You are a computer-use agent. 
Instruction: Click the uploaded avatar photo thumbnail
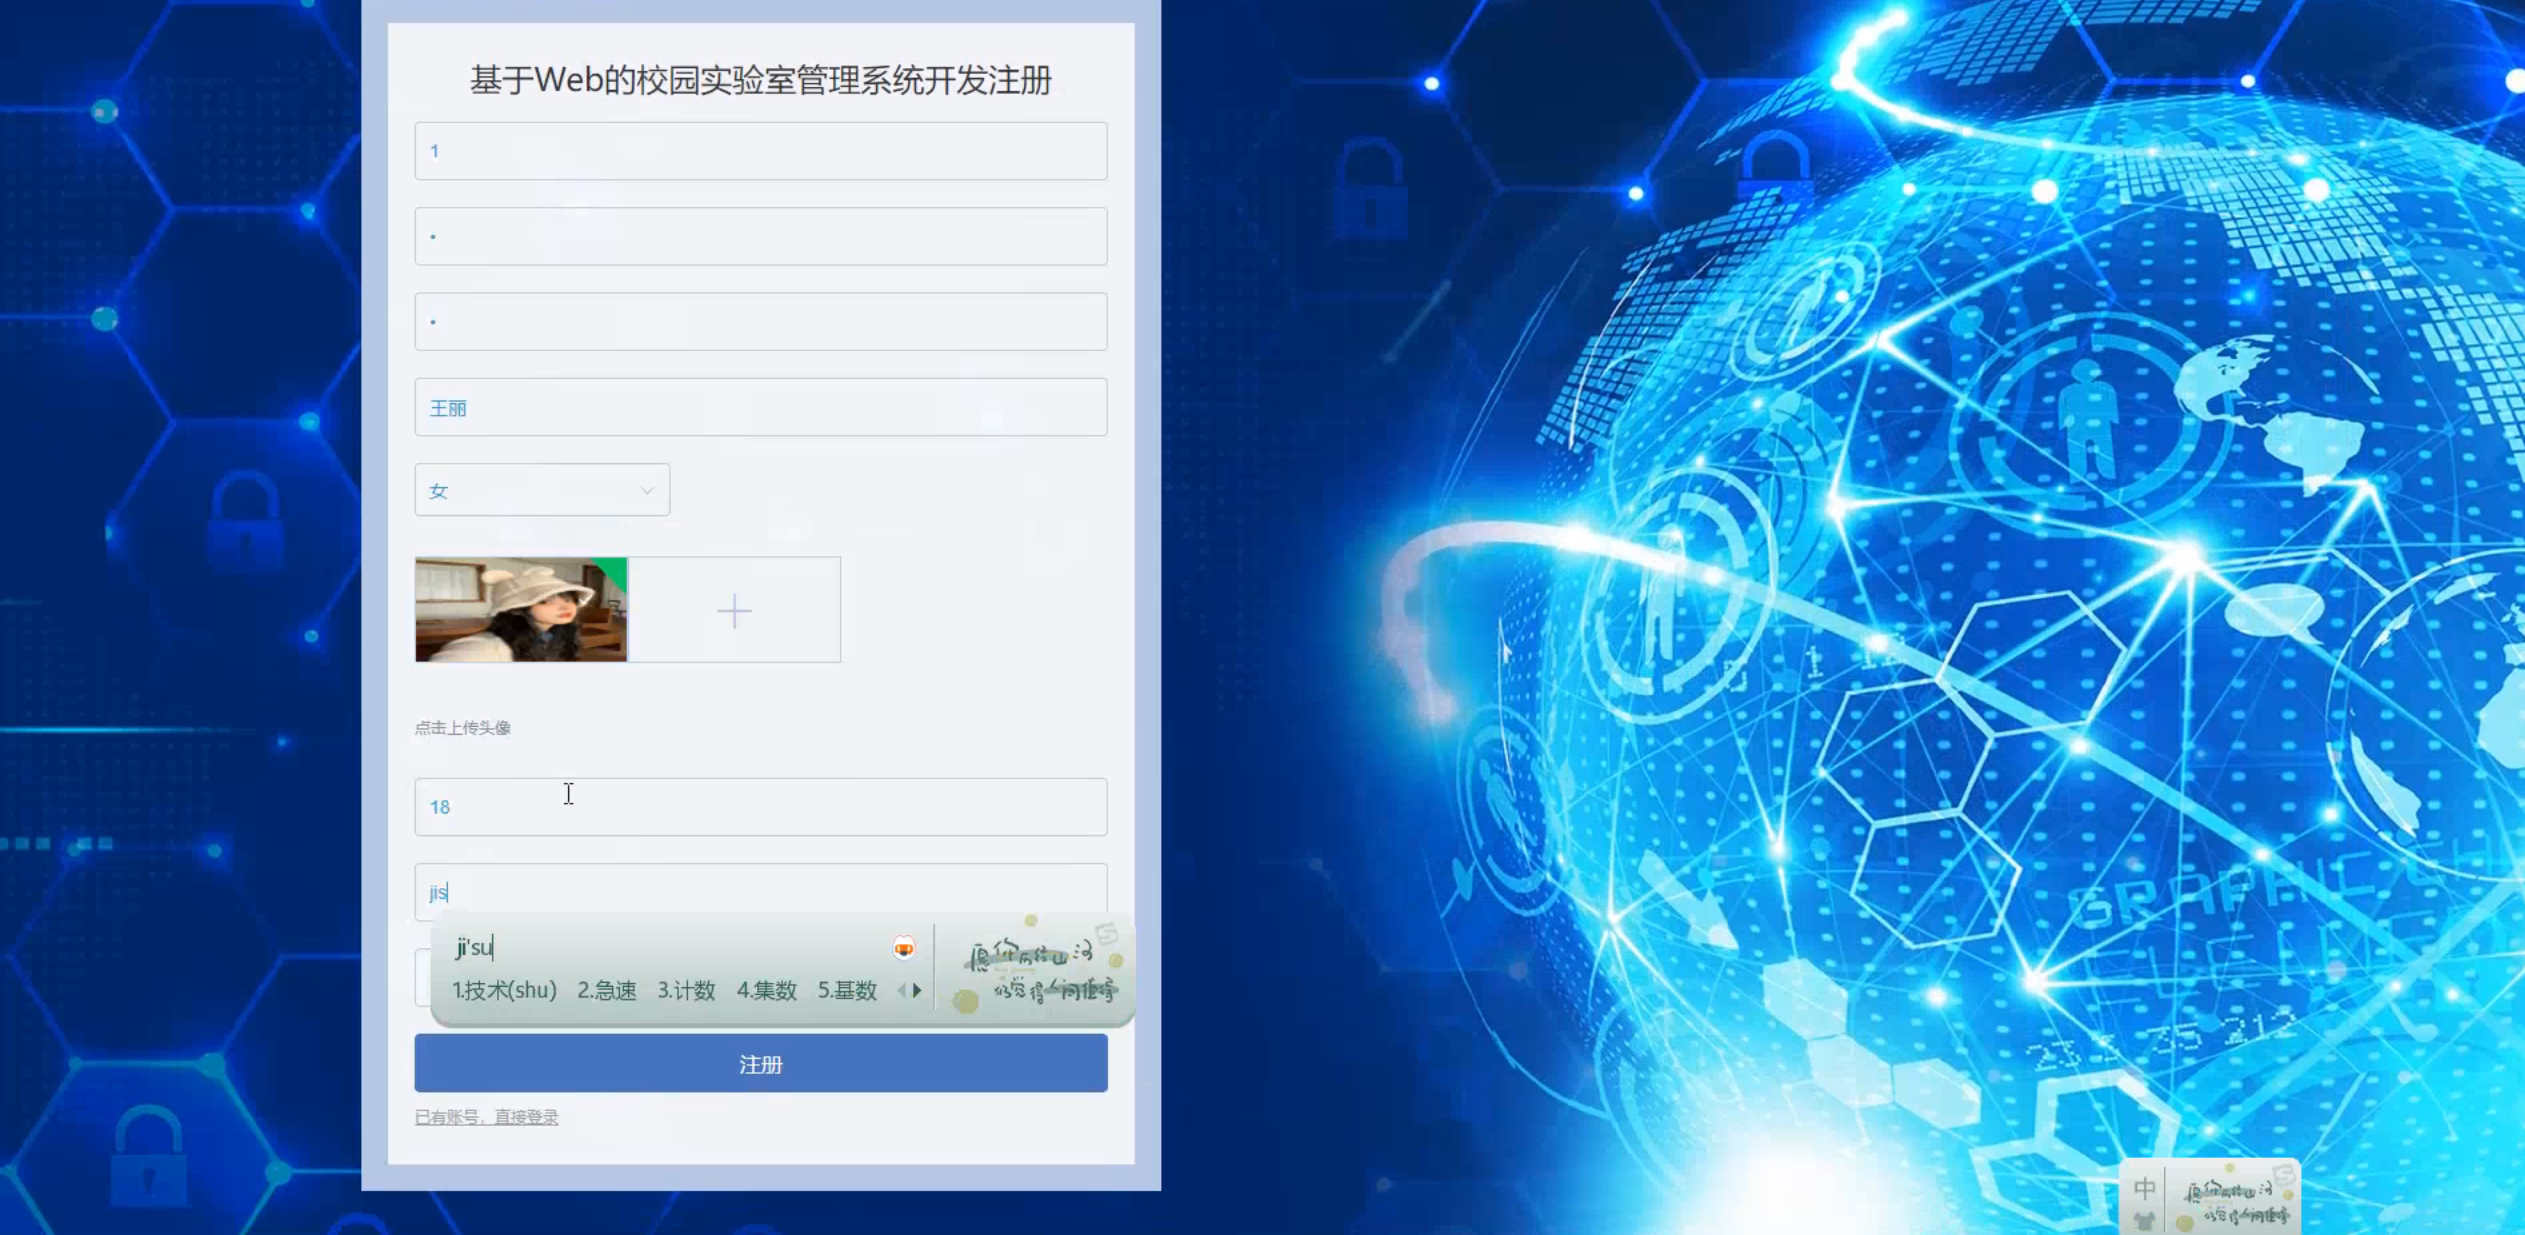[520, 611]
